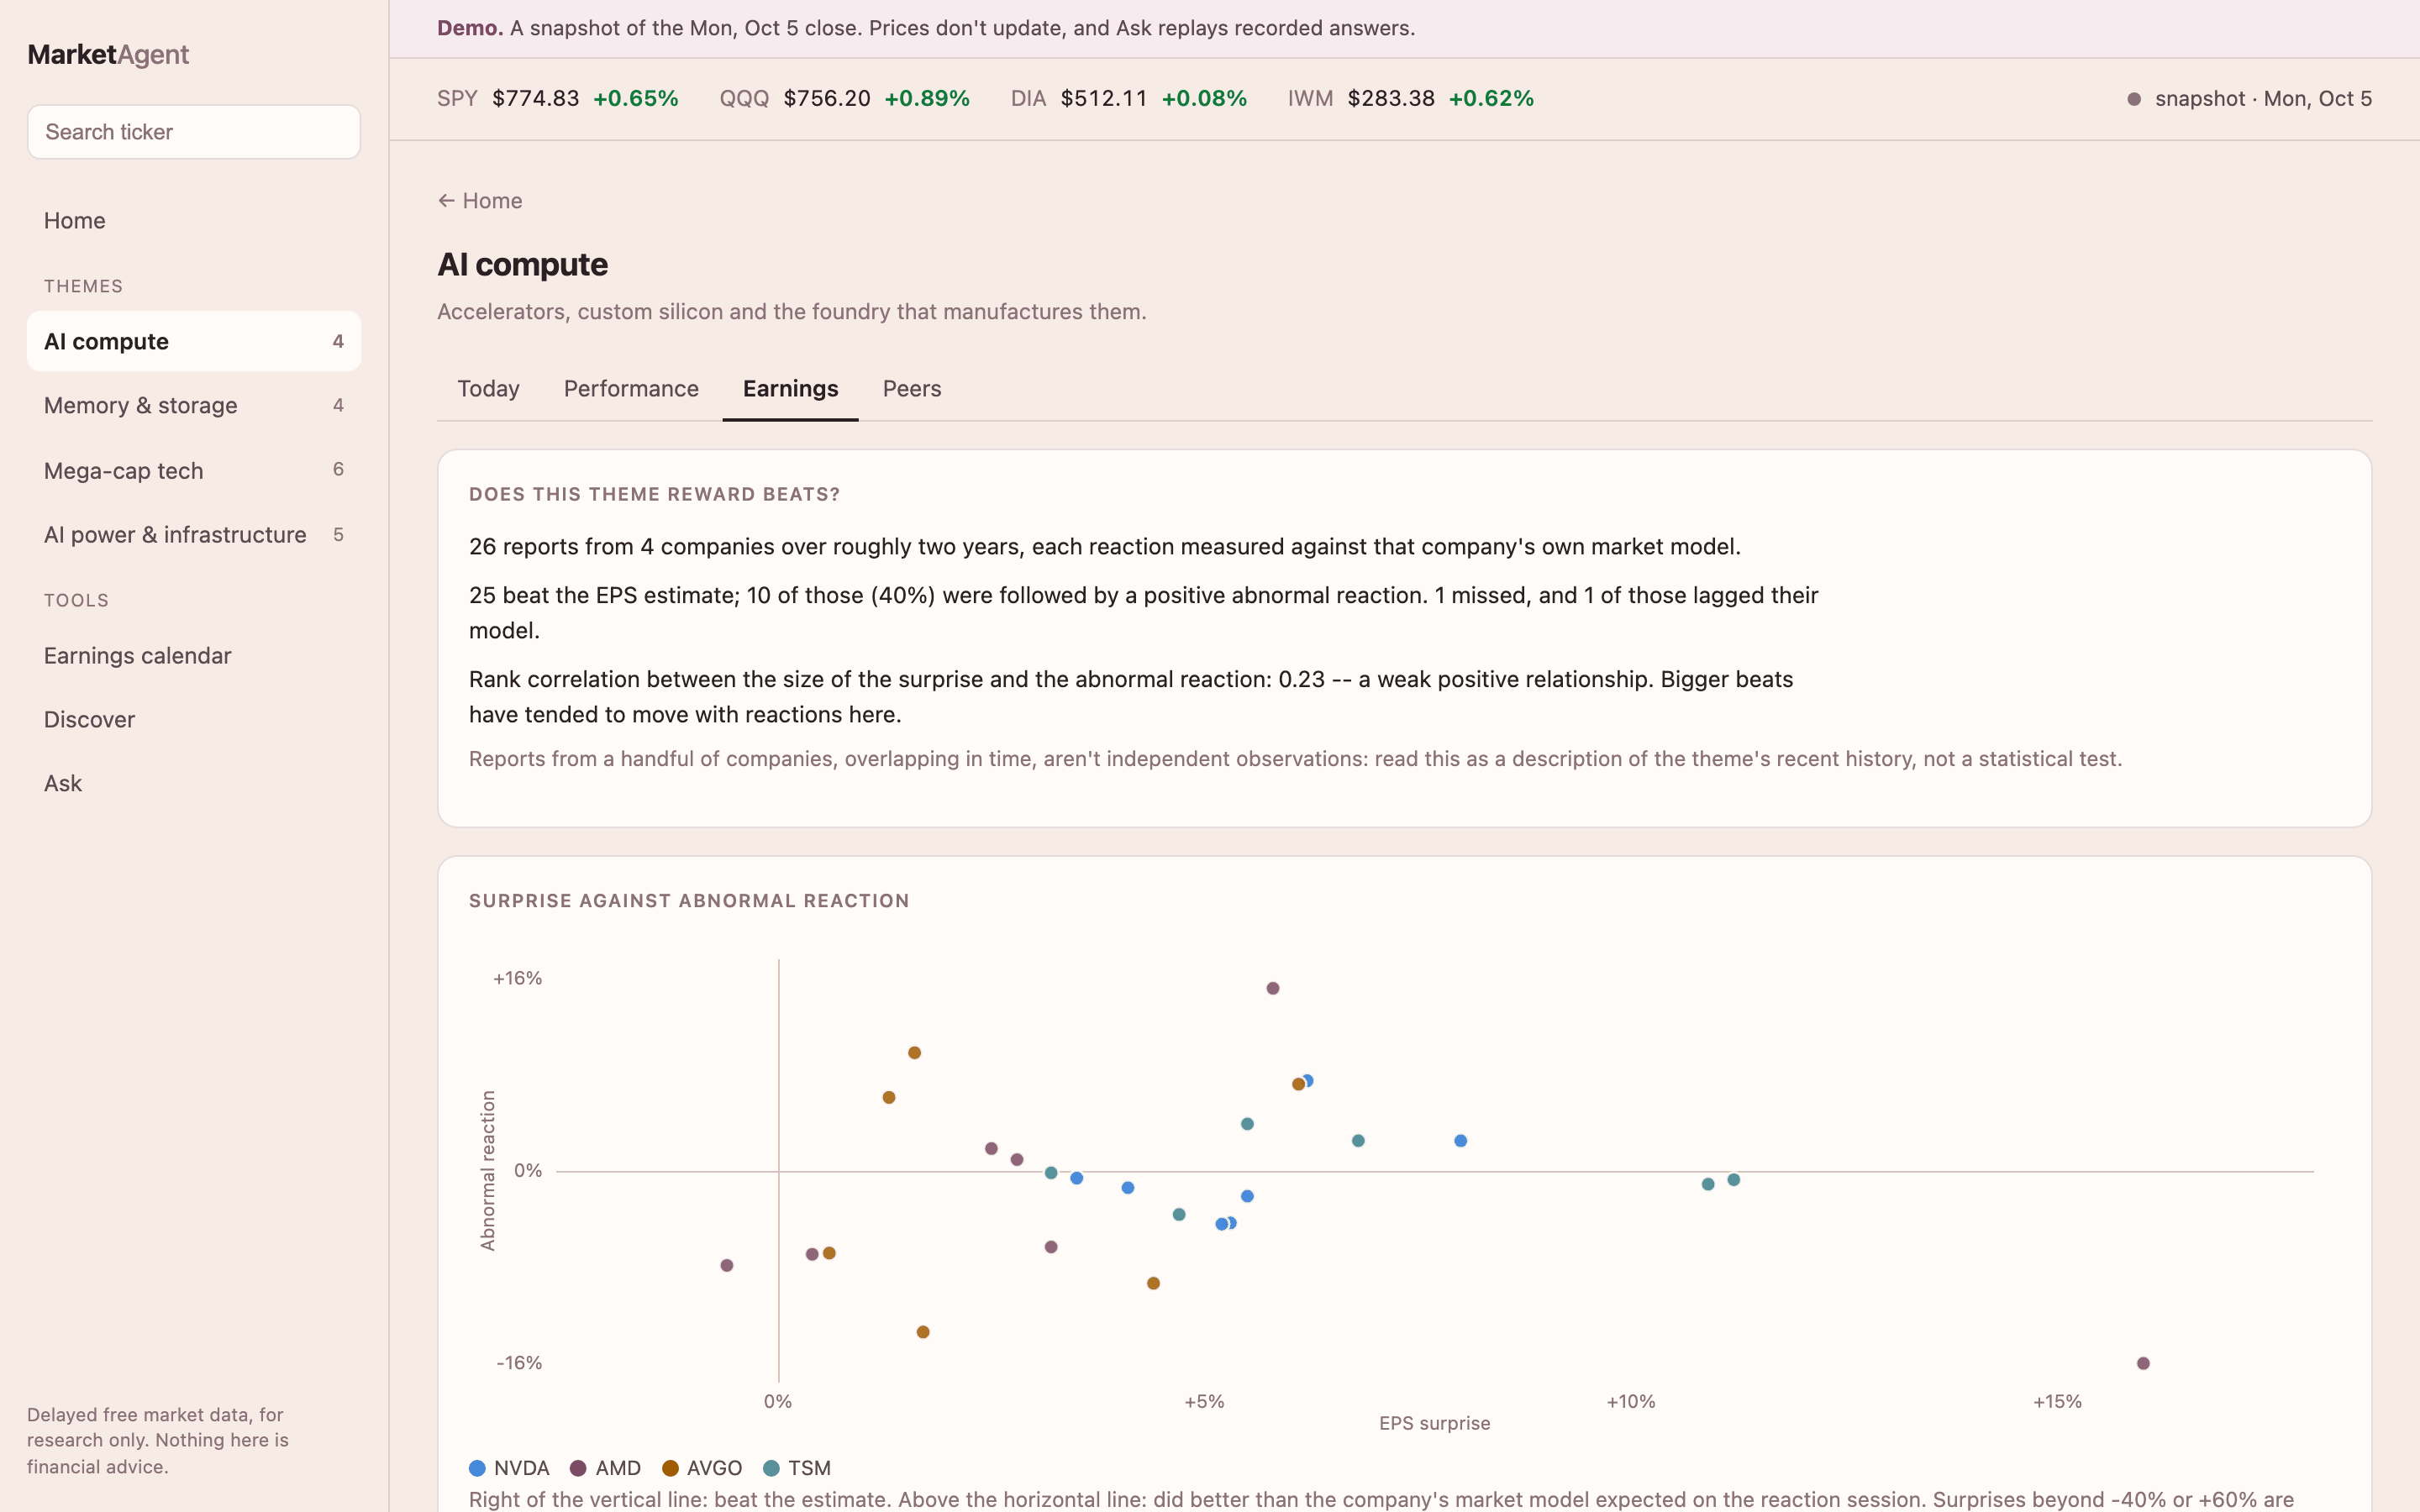2420x1512 pixels.
Task: Click the snapshot status dot icon
Action: pyautogui.click(x=2134, y=99)
